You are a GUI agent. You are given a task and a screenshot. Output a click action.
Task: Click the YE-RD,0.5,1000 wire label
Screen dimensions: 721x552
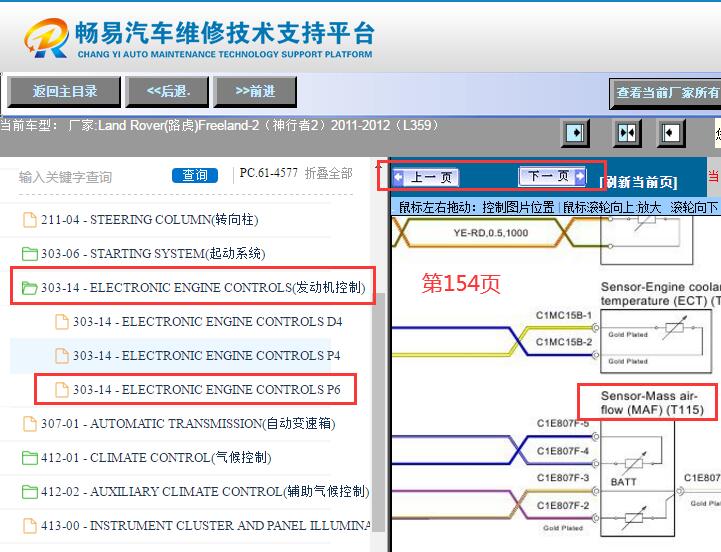[x=491, y=233]
